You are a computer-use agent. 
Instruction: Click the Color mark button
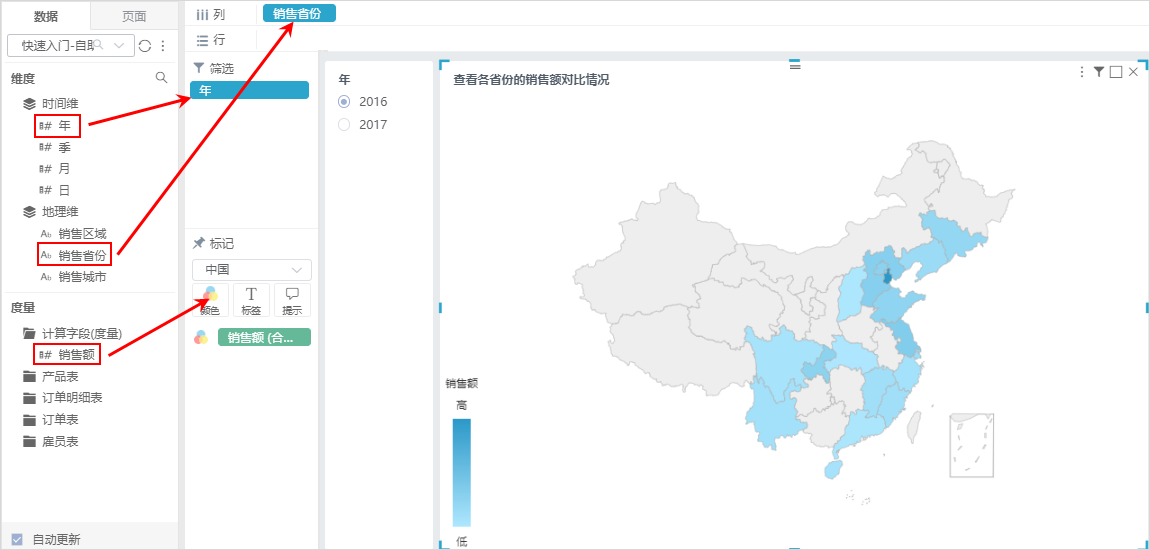pos(210,301)
